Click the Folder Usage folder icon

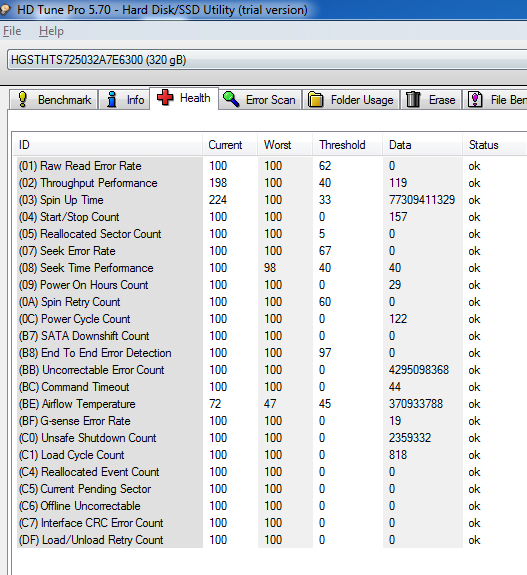315,100
